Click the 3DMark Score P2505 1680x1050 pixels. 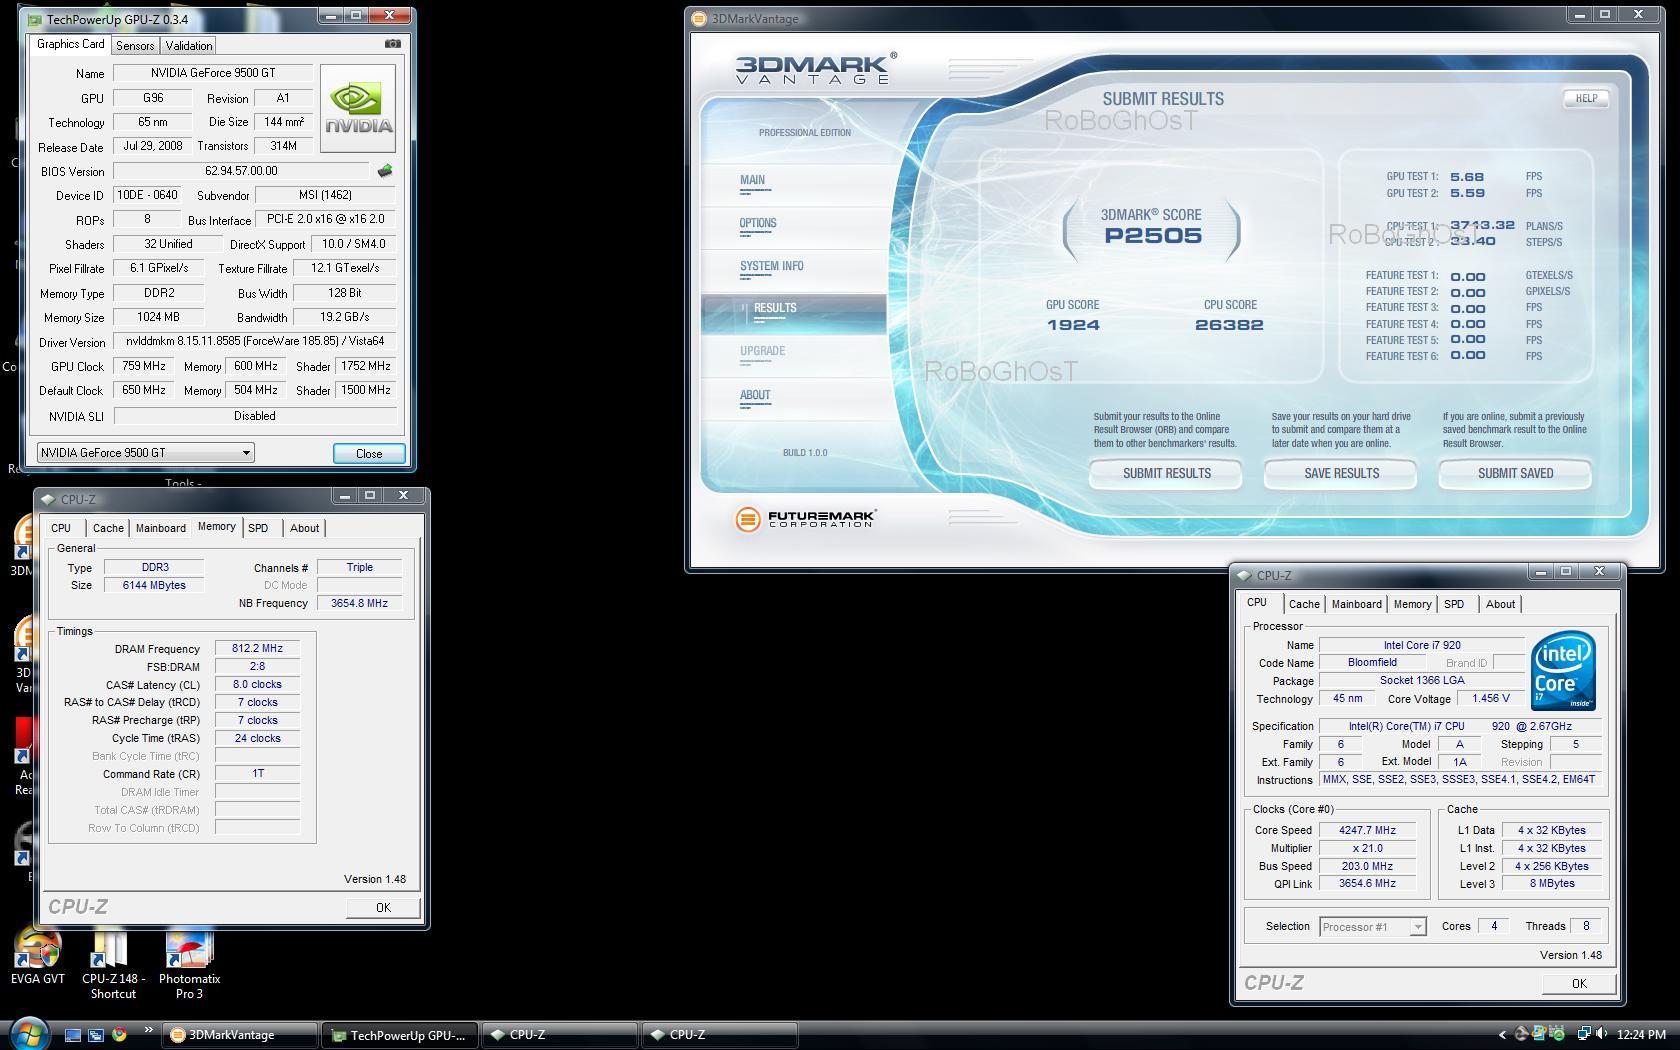coord(1152,236)
